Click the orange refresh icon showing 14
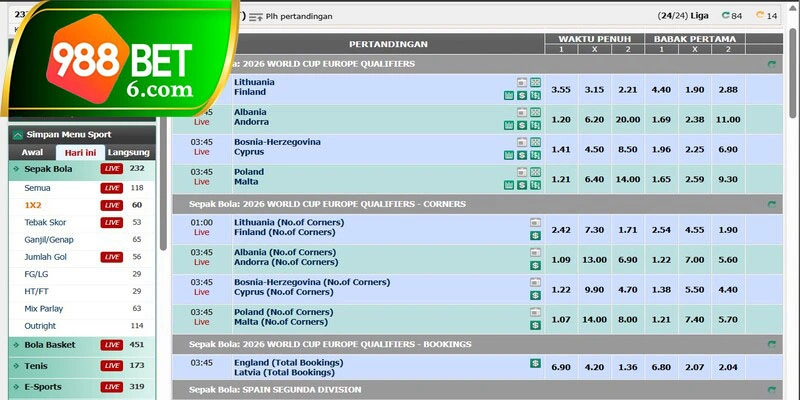 point(760,16)
